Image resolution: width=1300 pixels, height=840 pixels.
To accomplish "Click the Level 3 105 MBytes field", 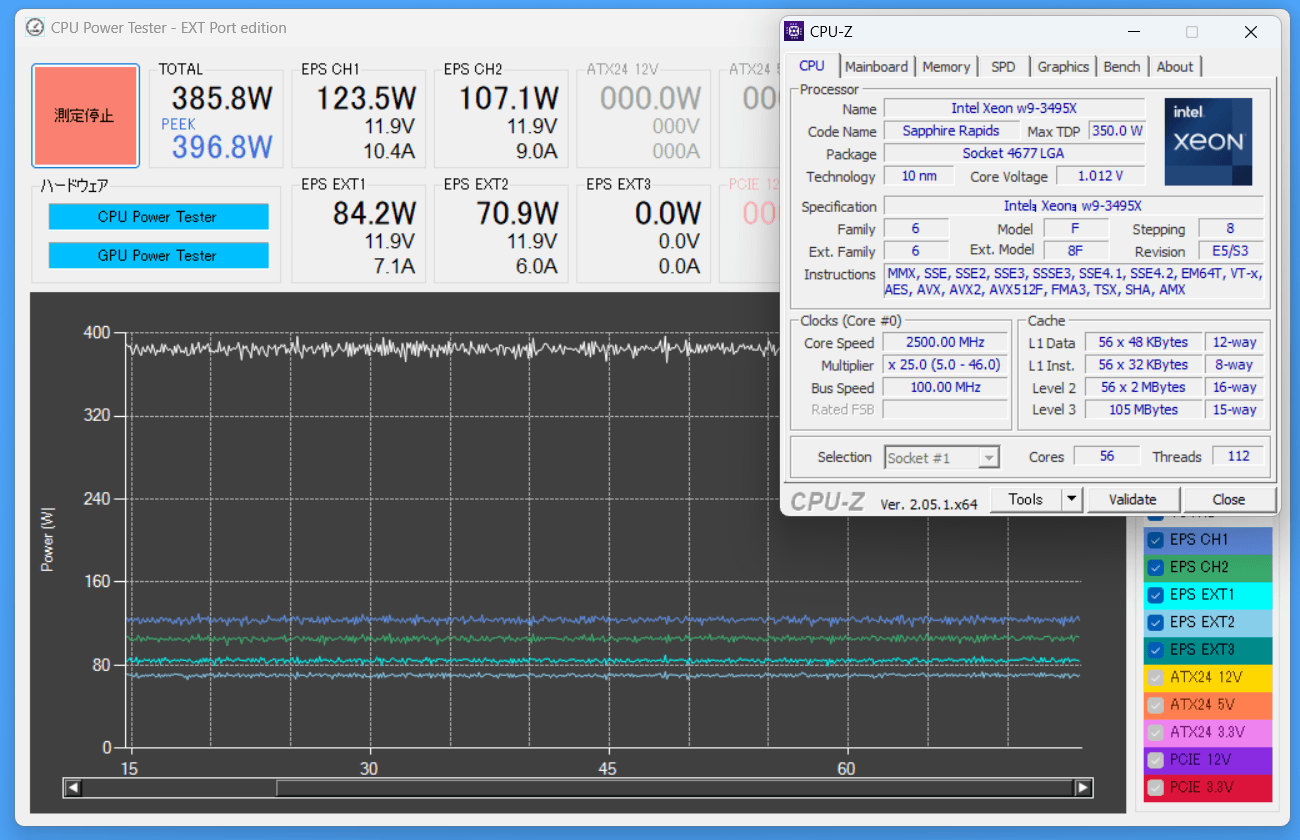I will click(x=1143, y=409).
